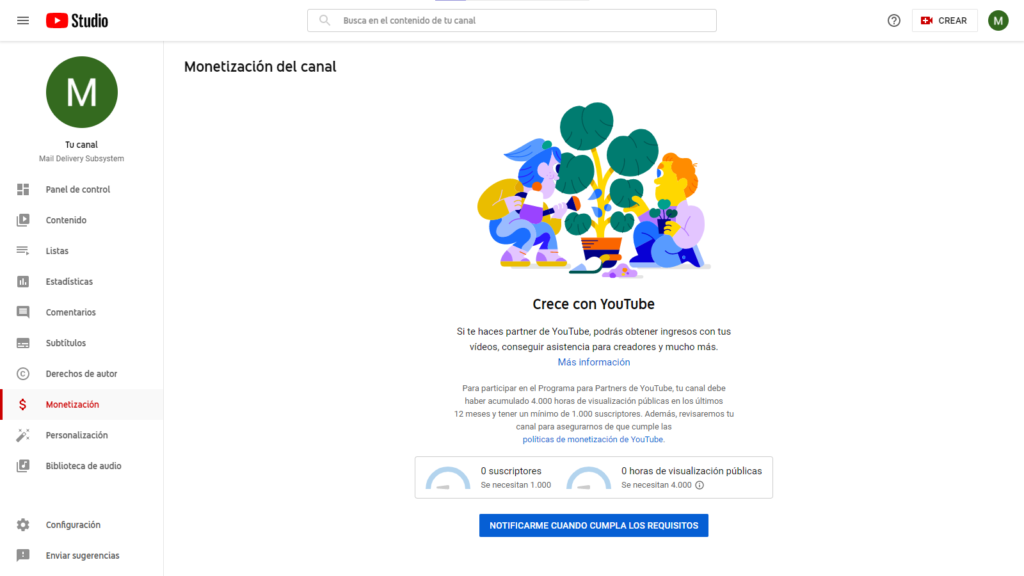Click the Panel de control dashboard icon

(23, 189)
